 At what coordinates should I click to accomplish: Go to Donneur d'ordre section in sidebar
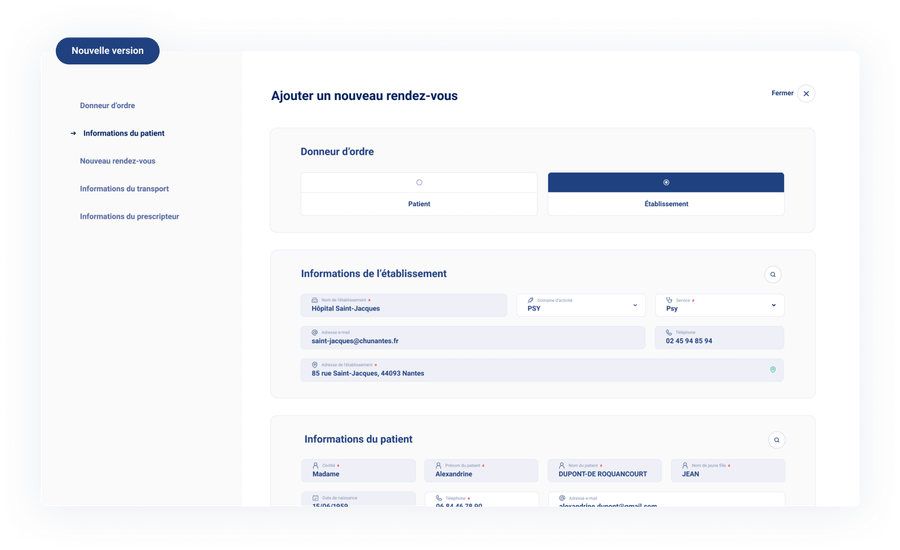(107, 105)
